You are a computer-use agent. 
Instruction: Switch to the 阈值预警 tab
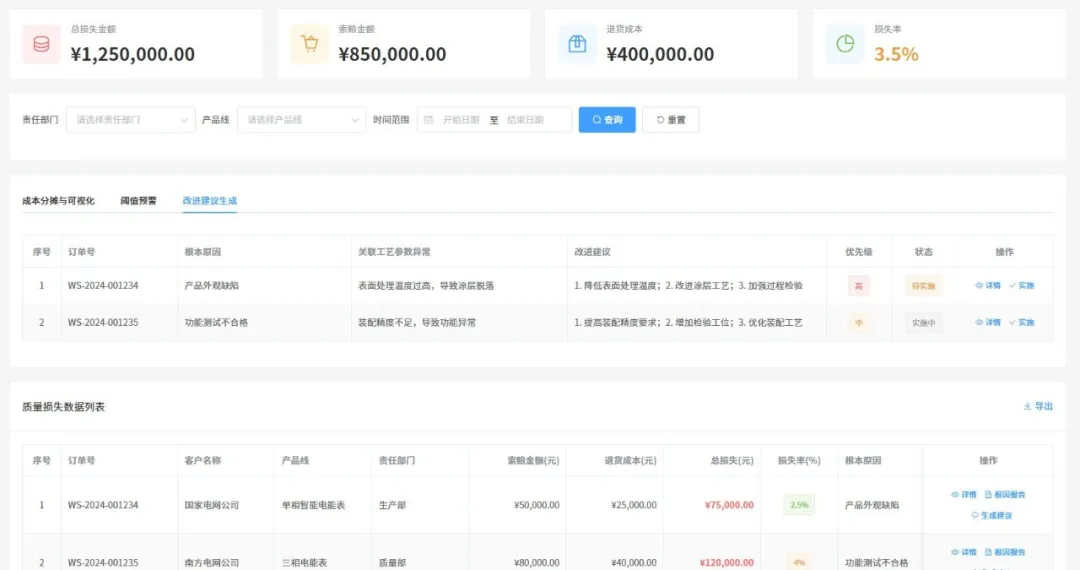138,201
